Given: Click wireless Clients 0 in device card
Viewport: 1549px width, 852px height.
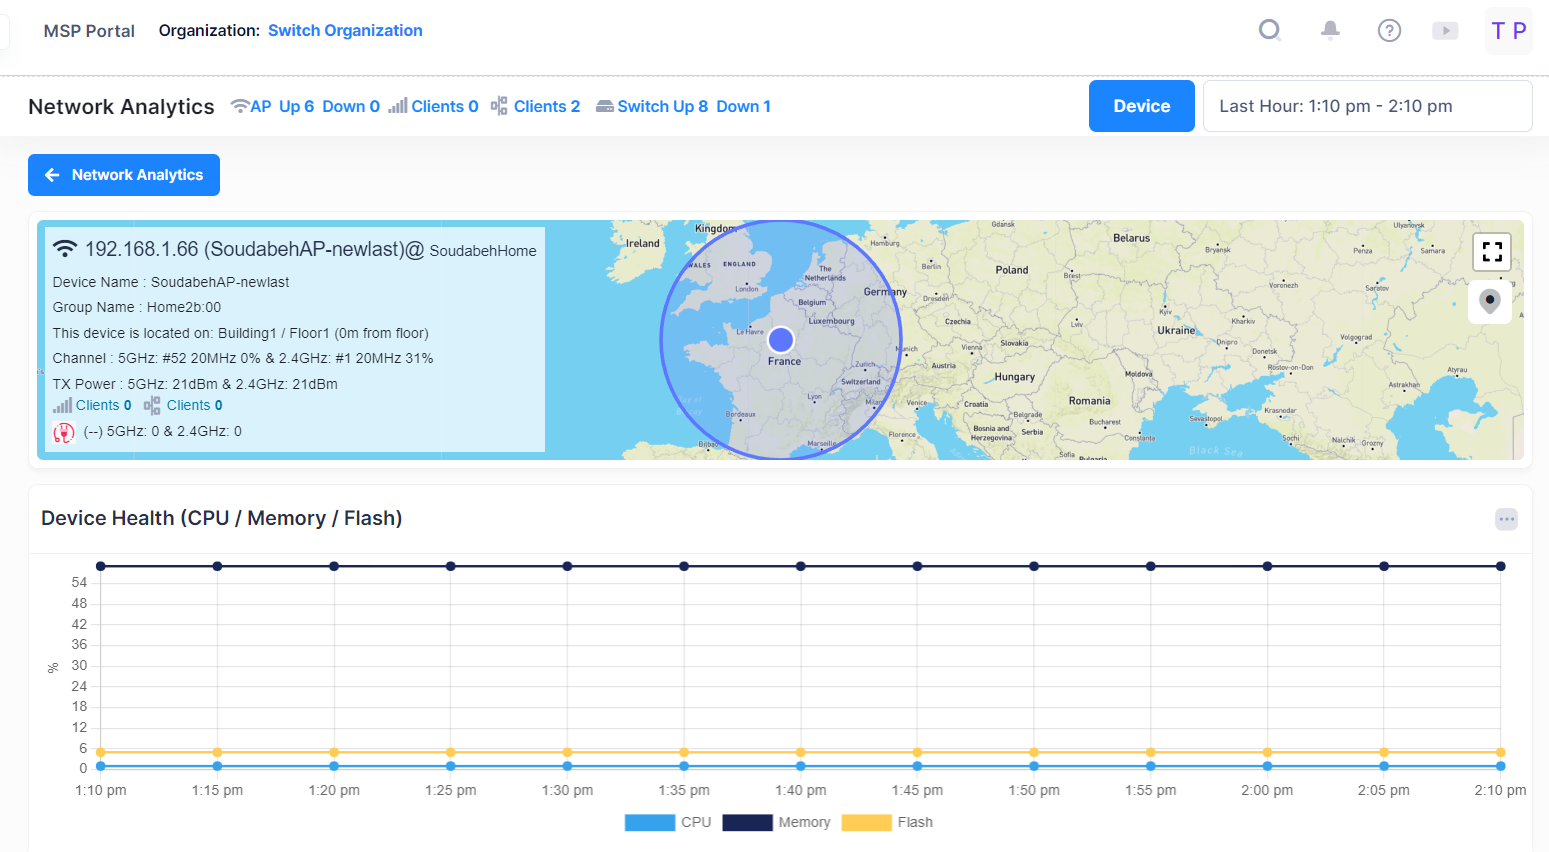Looking at the screenshot, I should [x=104, y=405].
